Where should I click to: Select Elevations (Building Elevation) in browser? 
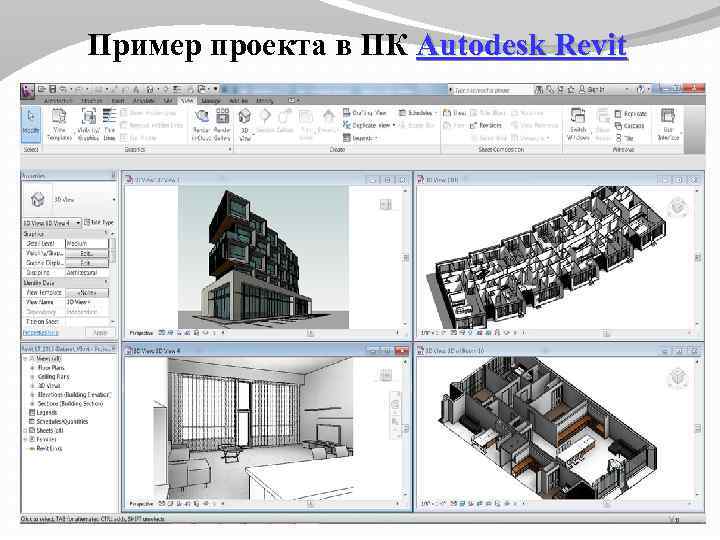coord(74,394)
